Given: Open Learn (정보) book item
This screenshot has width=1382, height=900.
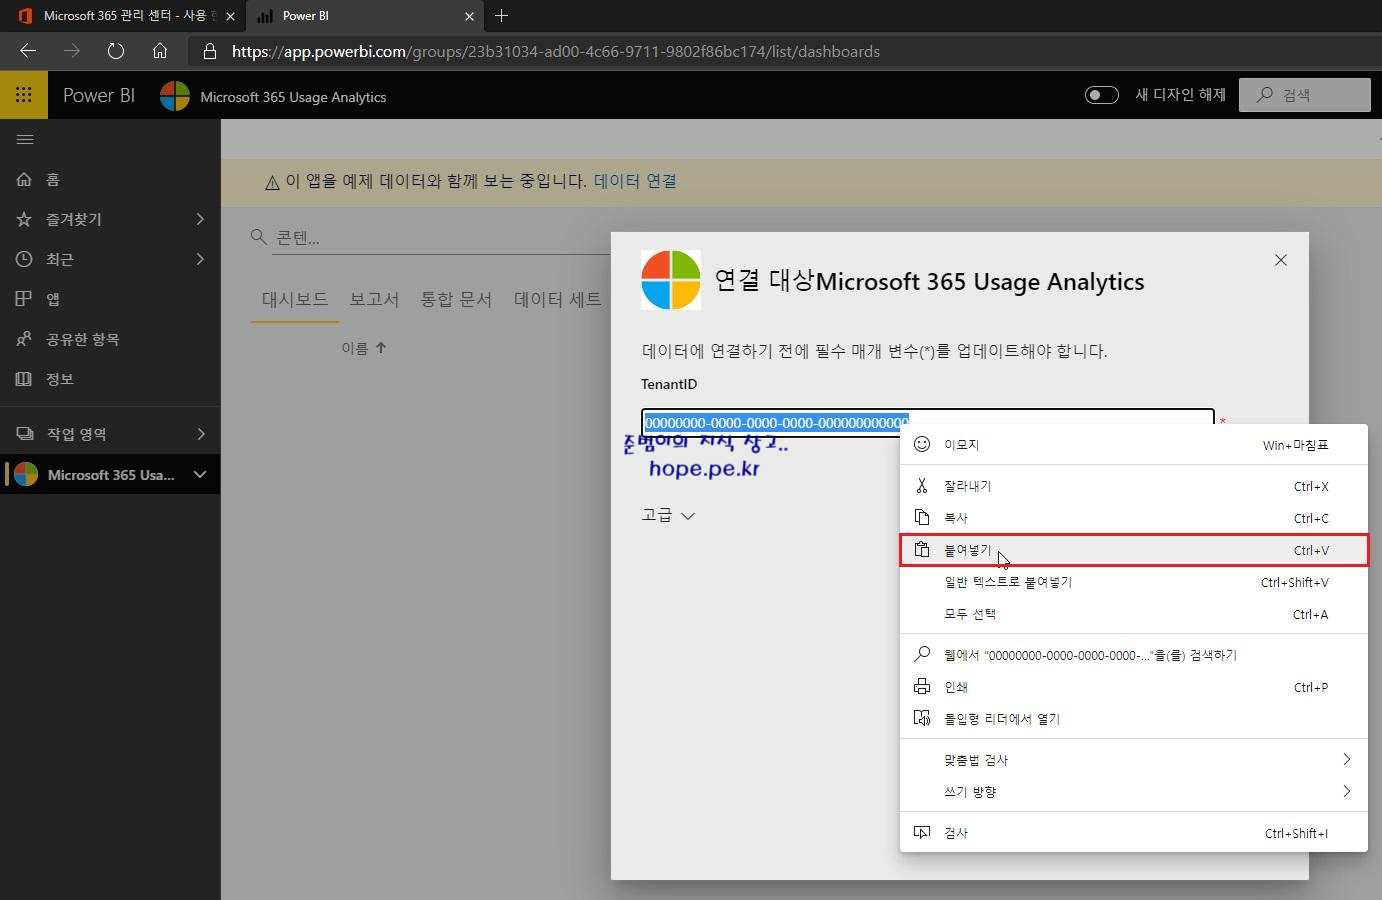Looking at the screenshot, I should tap(110, 379).
